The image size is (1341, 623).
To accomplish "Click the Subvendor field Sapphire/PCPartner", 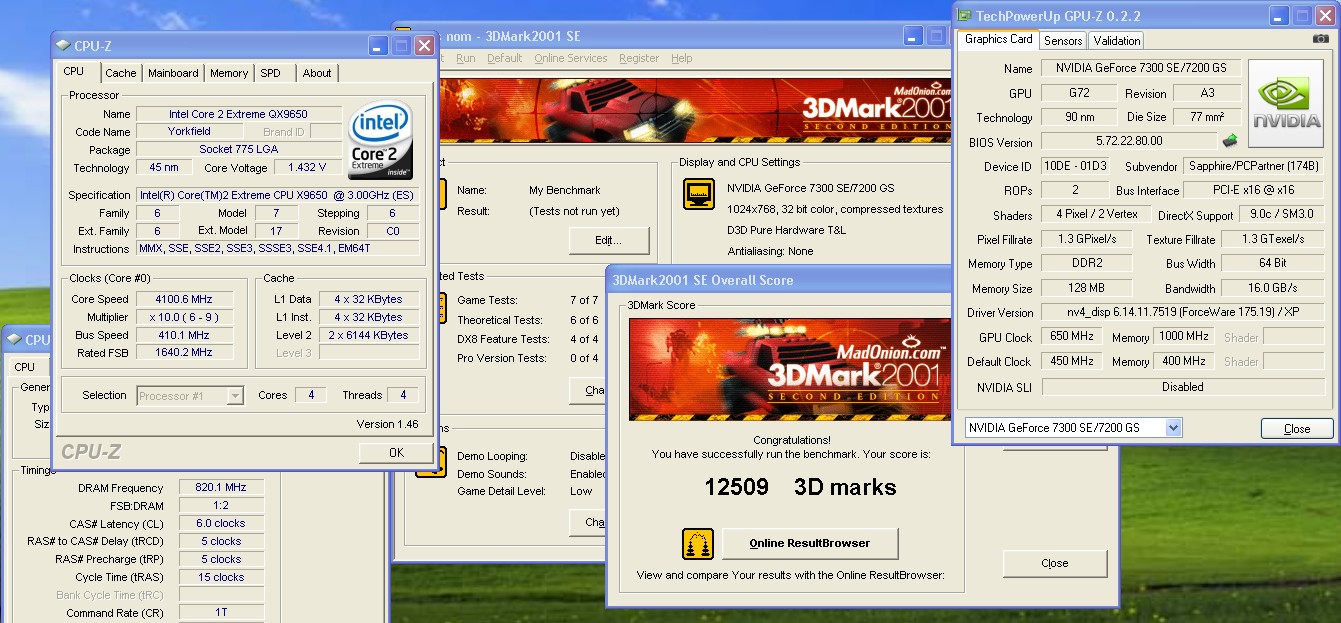I will (x=1254, y=166).
